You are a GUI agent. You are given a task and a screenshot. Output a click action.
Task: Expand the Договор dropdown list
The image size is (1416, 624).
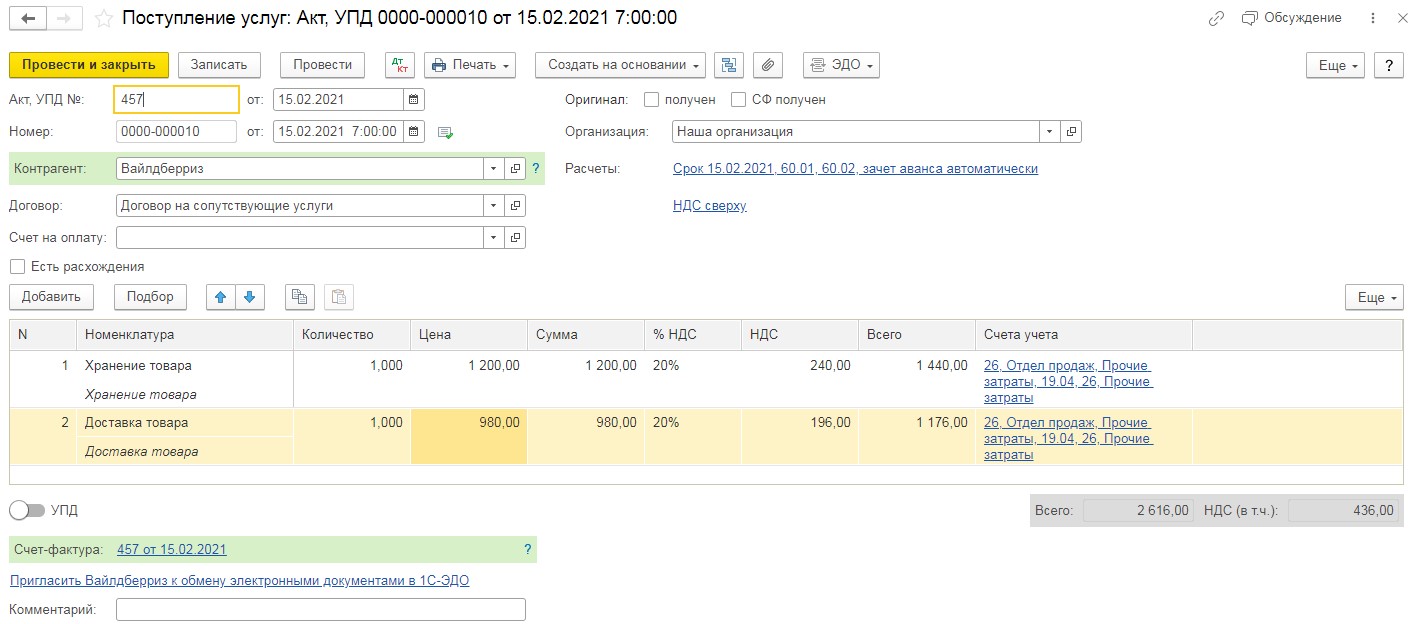point(494,206)
